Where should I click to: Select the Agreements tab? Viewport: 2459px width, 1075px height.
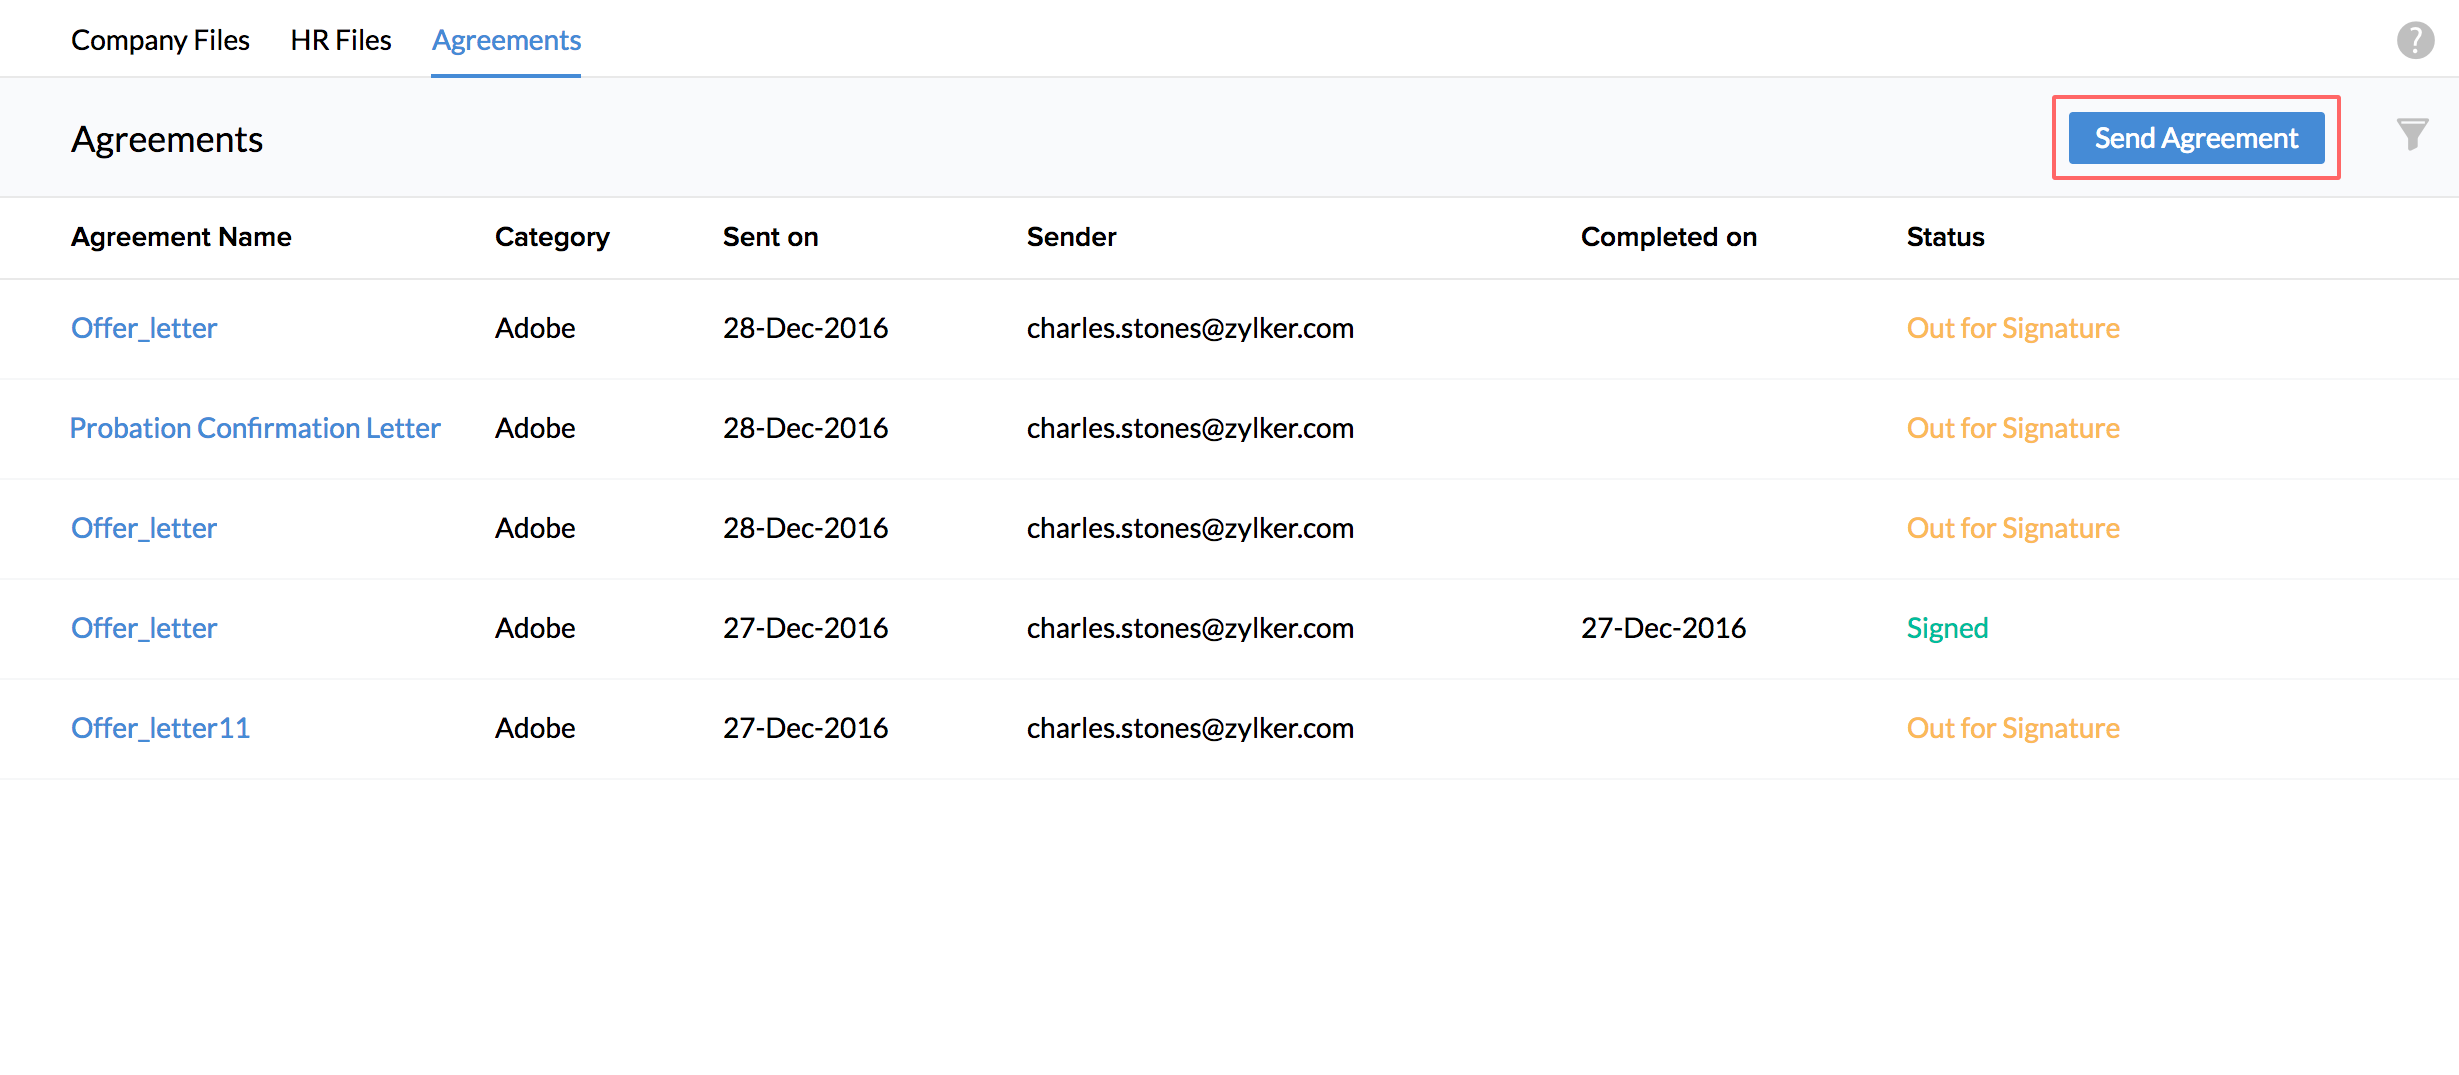coord(506,40)
